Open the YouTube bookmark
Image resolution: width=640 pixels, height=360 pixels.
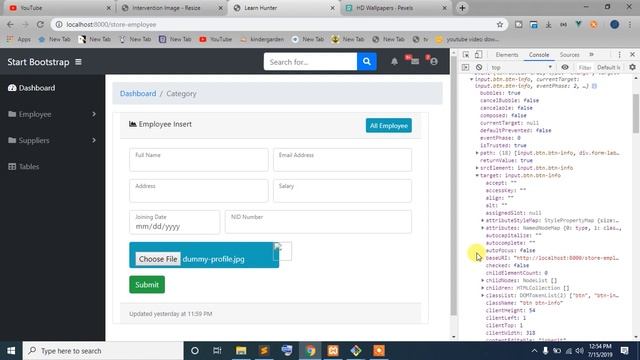(216, 39)
